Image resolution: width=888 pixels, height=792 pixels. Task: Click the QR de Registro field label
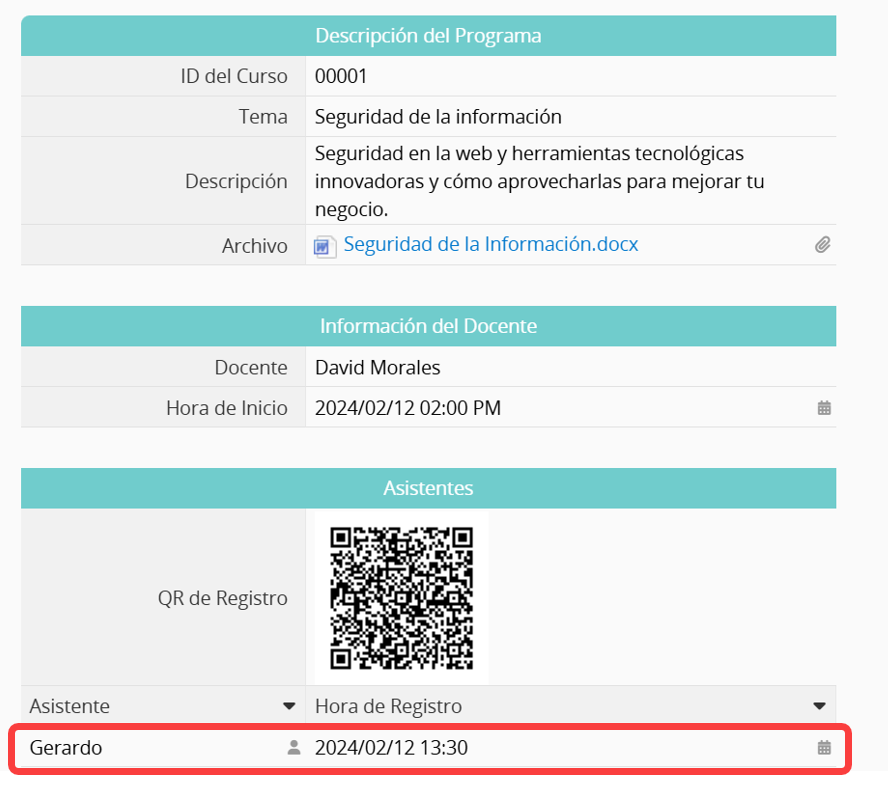click(222, 598)
